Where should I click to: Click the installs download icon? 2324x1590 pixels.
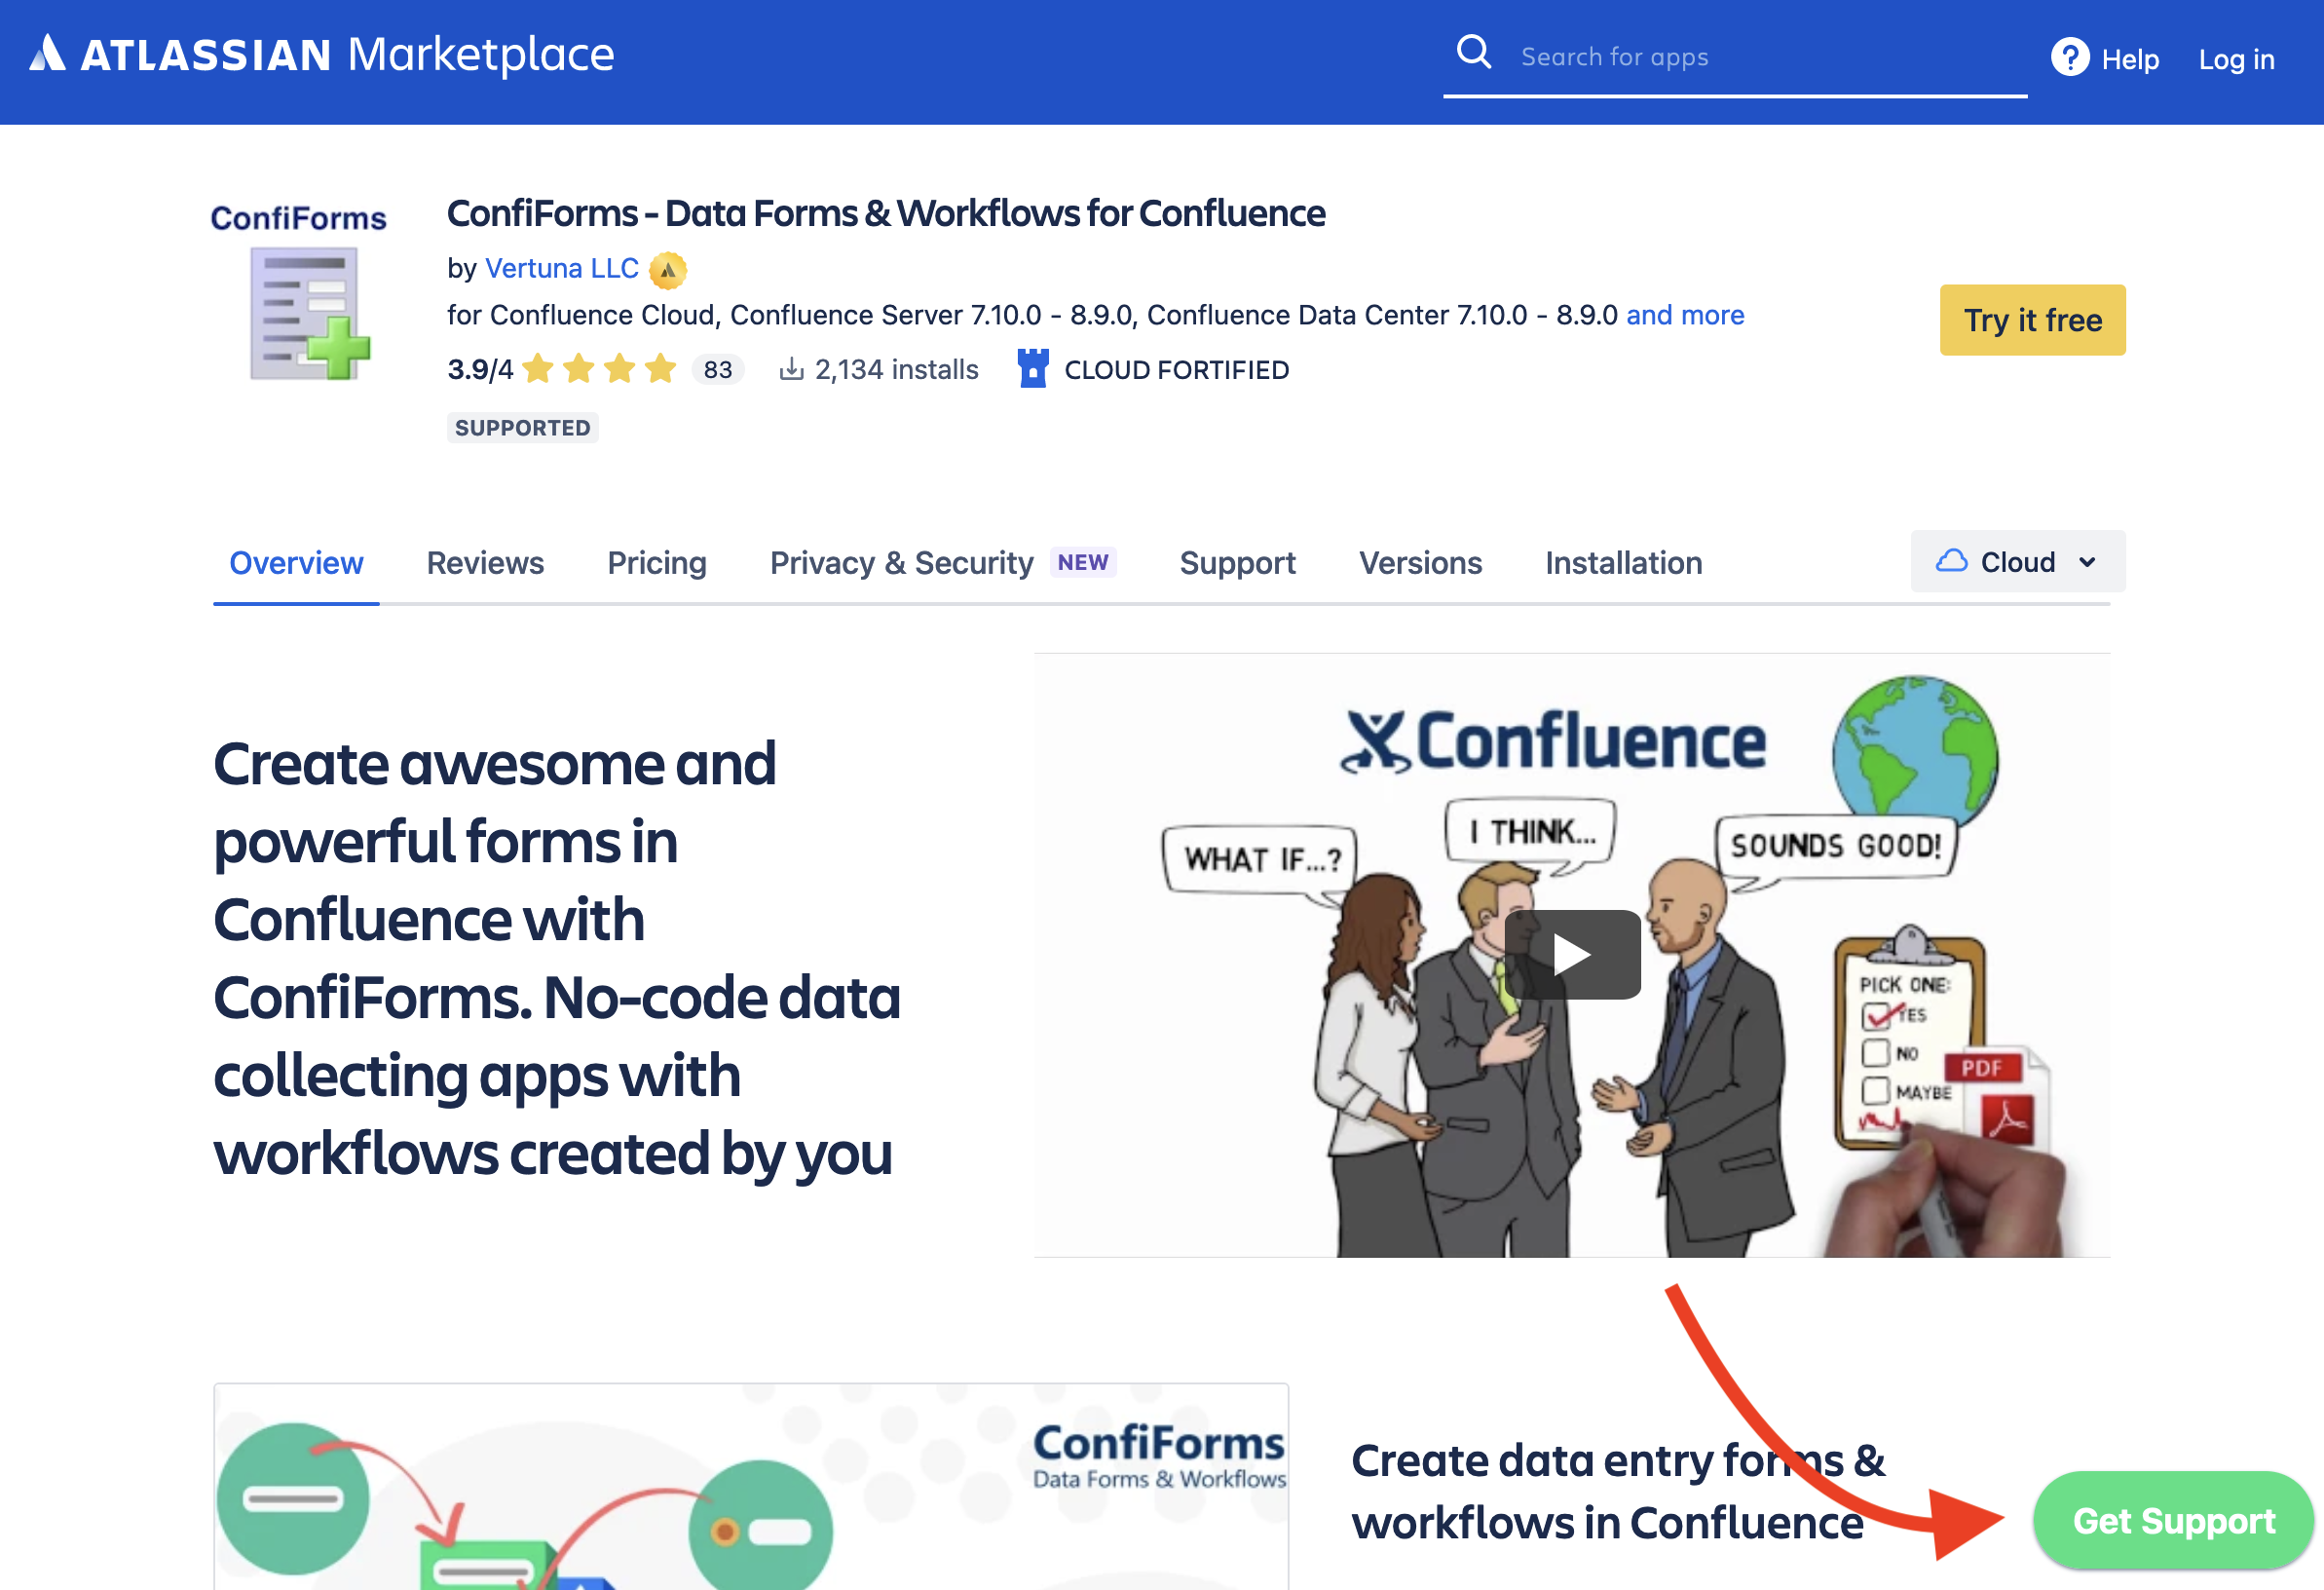(791, 368)
